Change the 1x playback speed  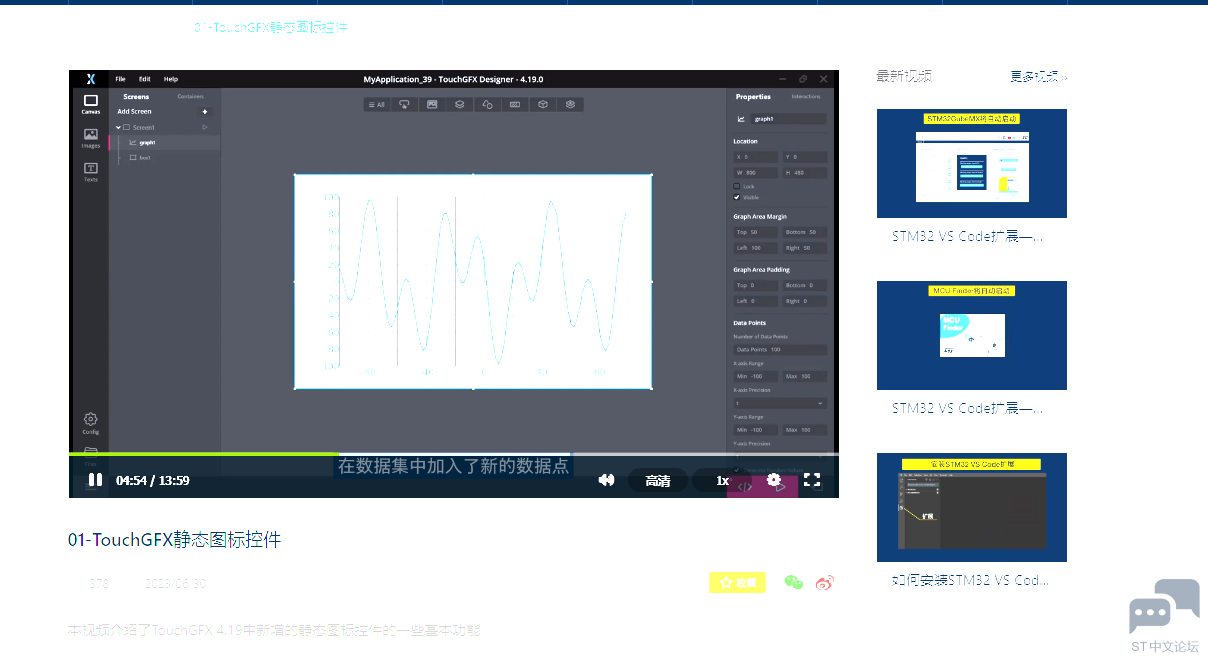(x=722, y=481)
